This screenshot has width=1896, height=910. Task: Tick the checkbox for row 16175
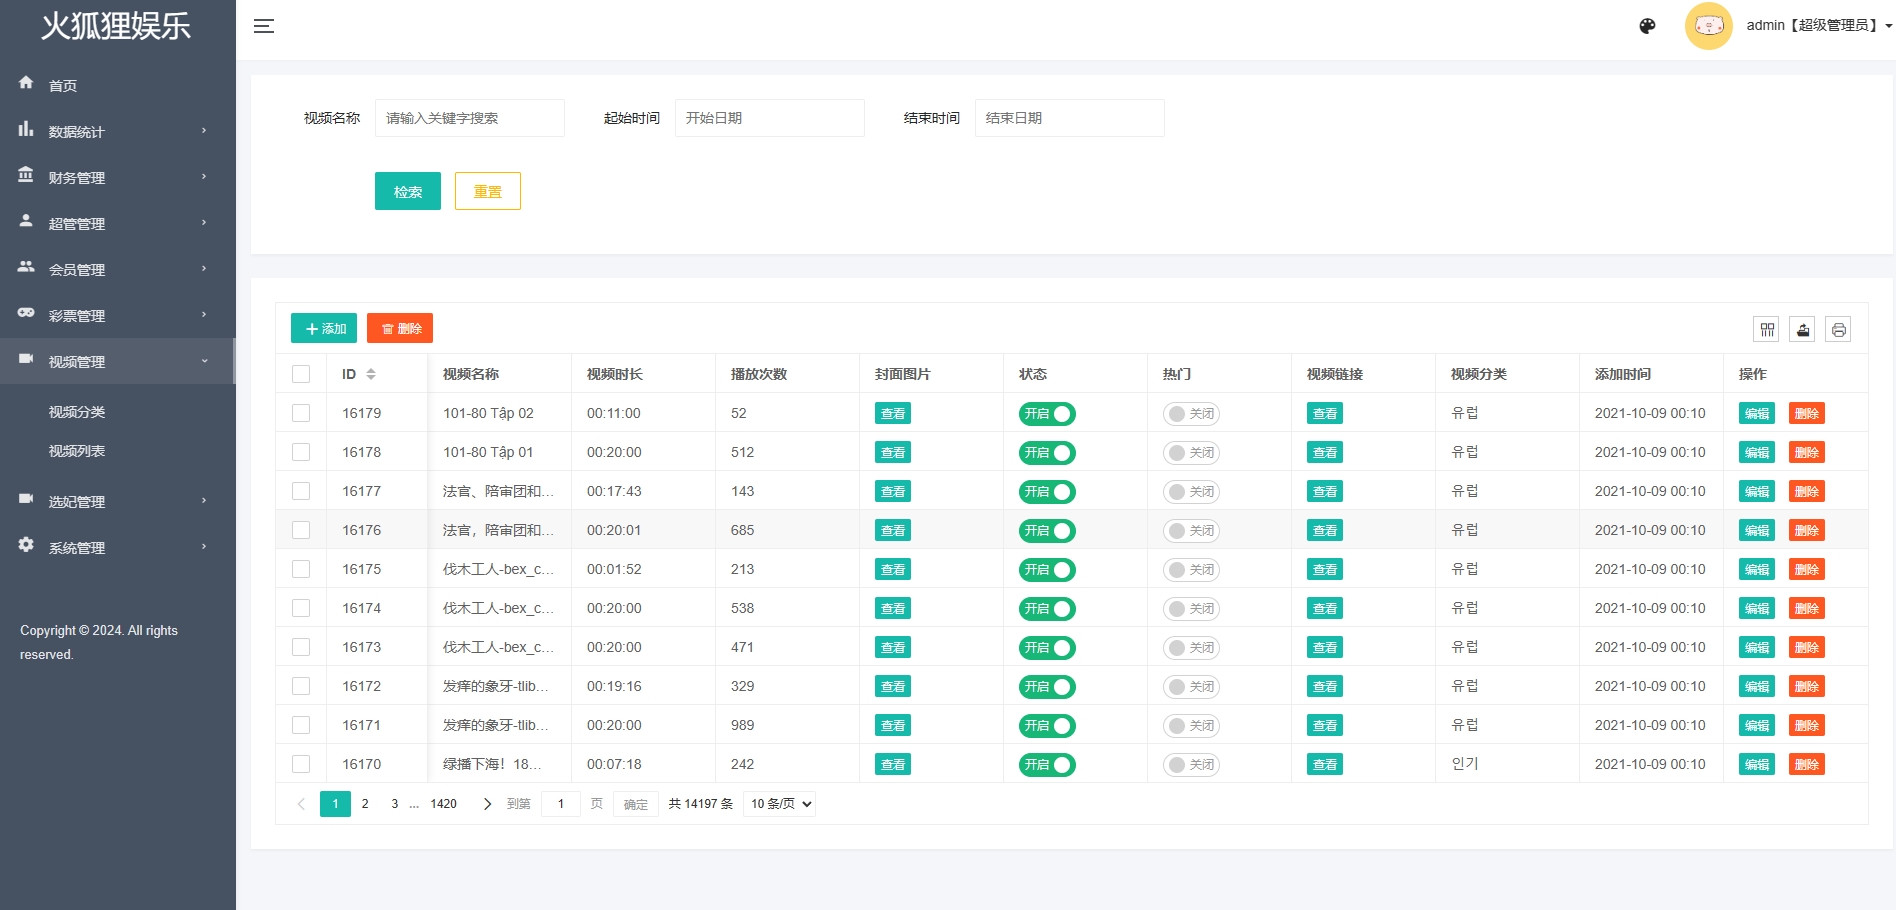point(301,569)
